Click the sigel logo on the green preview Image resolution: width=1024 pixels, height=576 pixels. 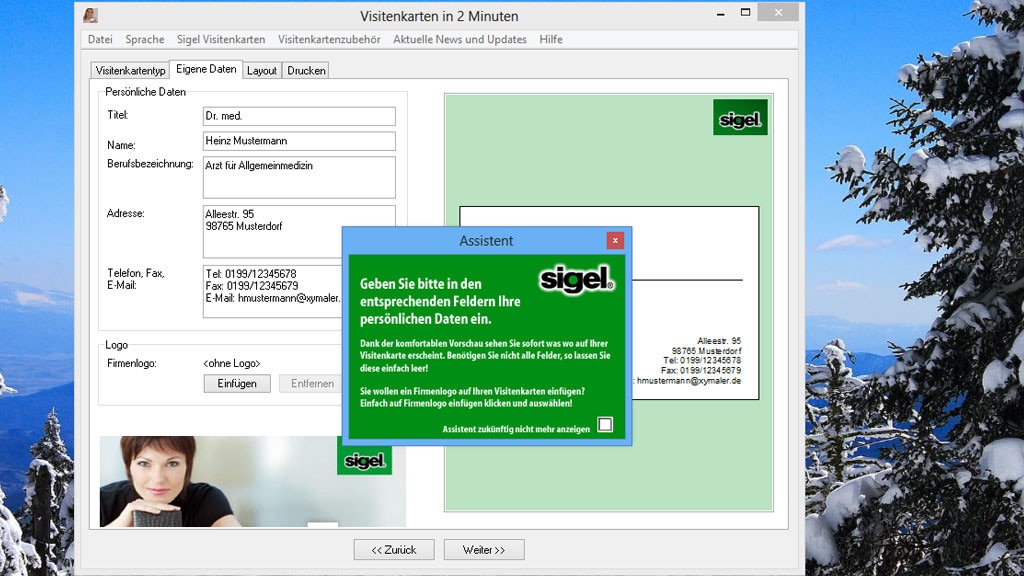pyautogui.click(x=740, y=118)
